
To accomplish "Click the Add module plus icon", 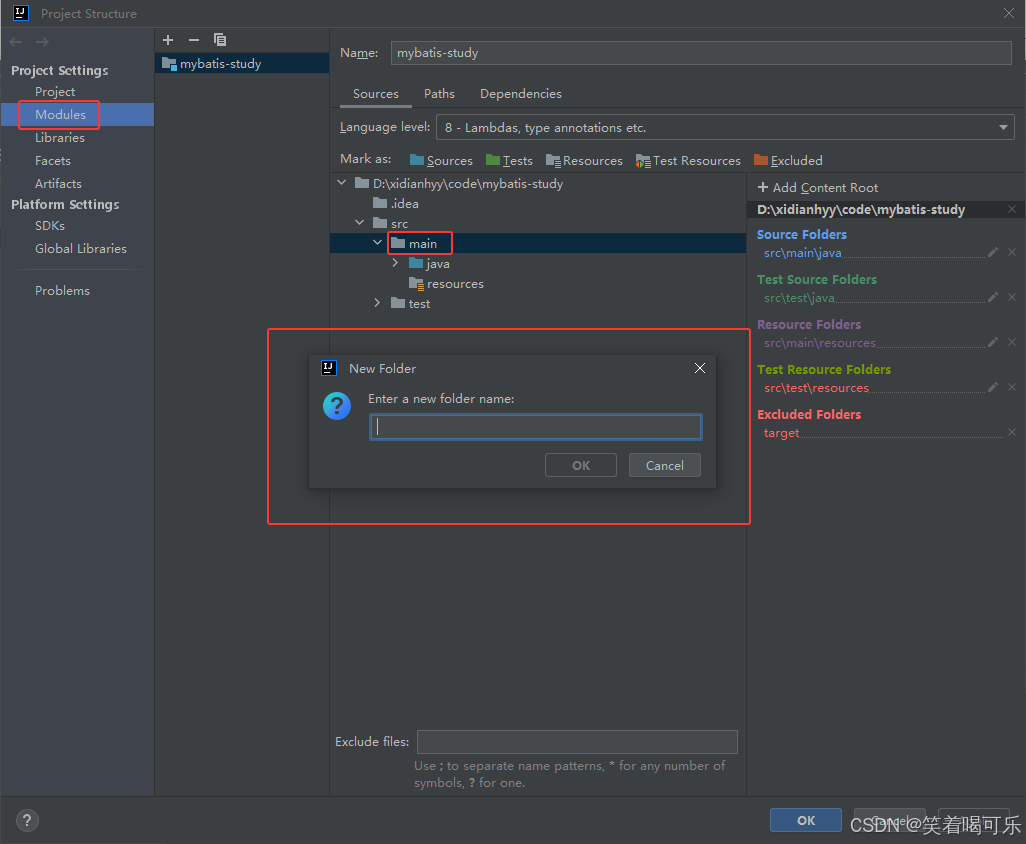I will coord(168,40).
